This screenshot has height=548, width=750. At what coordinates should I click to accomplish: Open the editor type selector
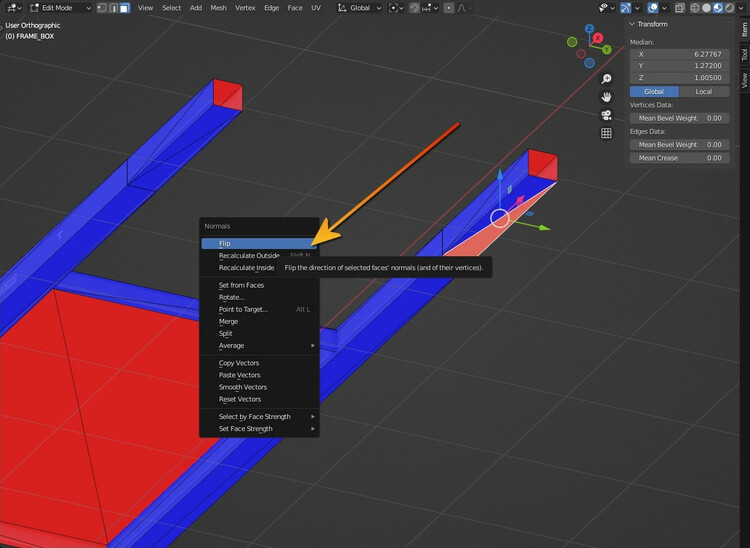pyautogui.click(x=14, y=8)
